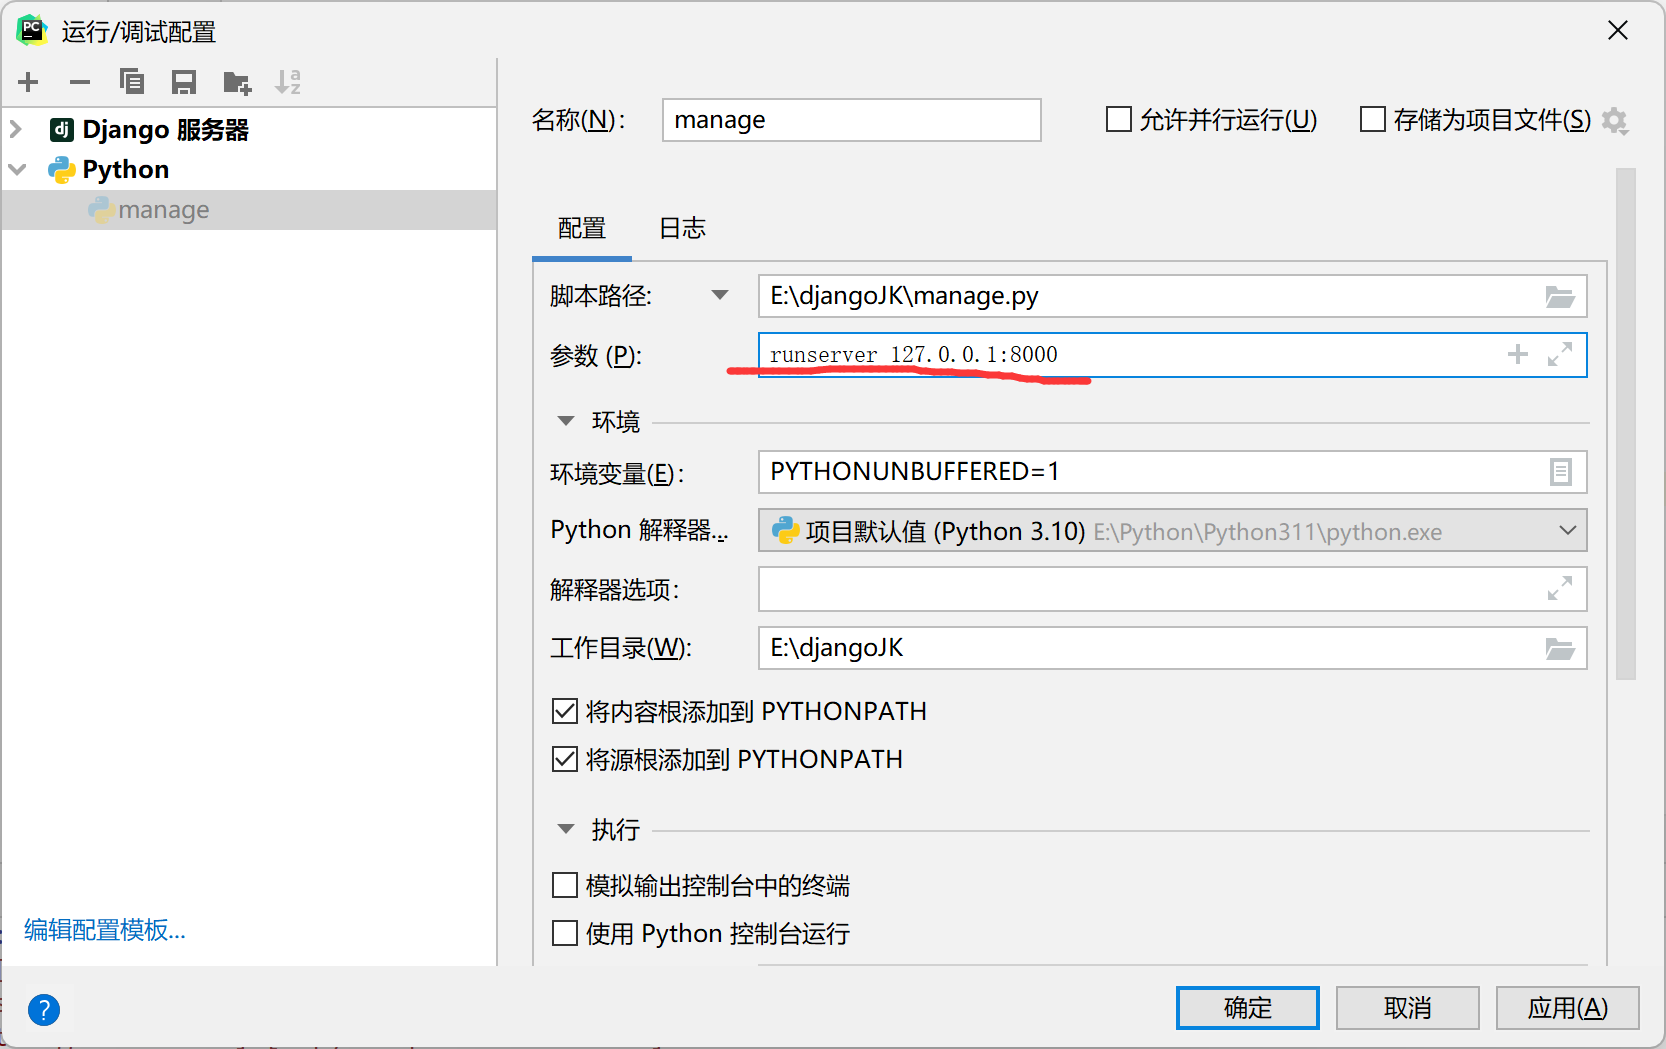Open Python interpreter dropdown

pyautogui.click(x=1568, y=531)
